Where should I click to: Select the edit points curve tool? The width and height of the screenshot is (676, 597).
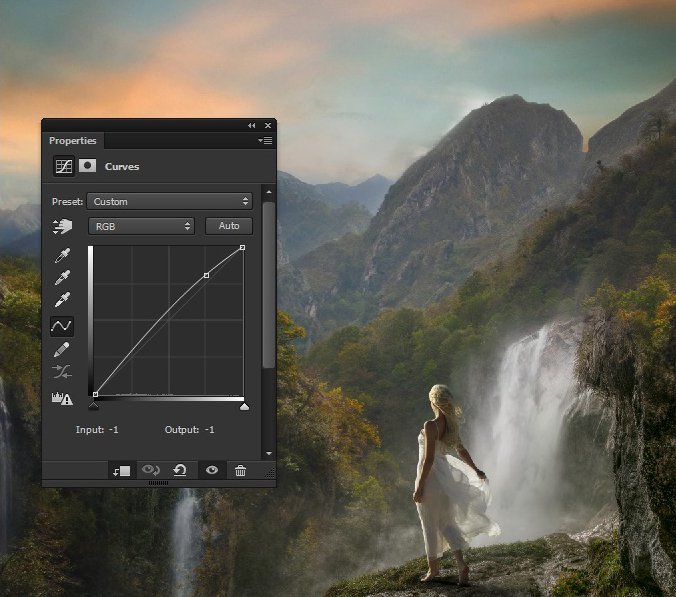point(62,325)
